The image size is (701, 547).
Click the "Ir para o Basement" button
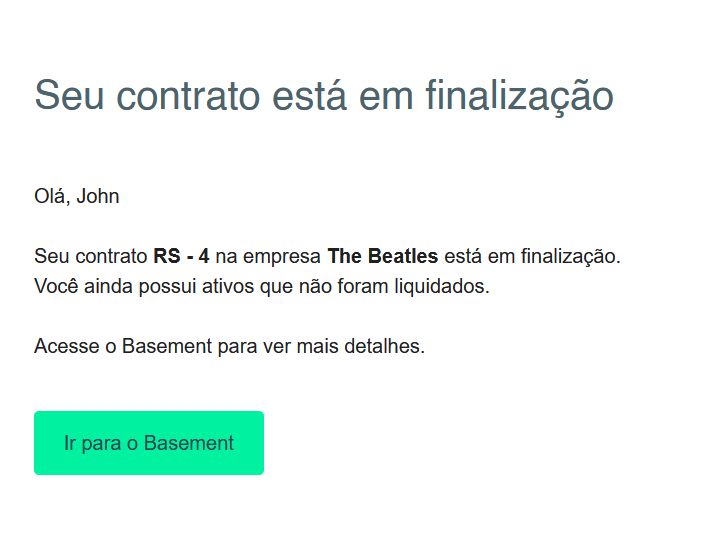click(x=149, y=443)
